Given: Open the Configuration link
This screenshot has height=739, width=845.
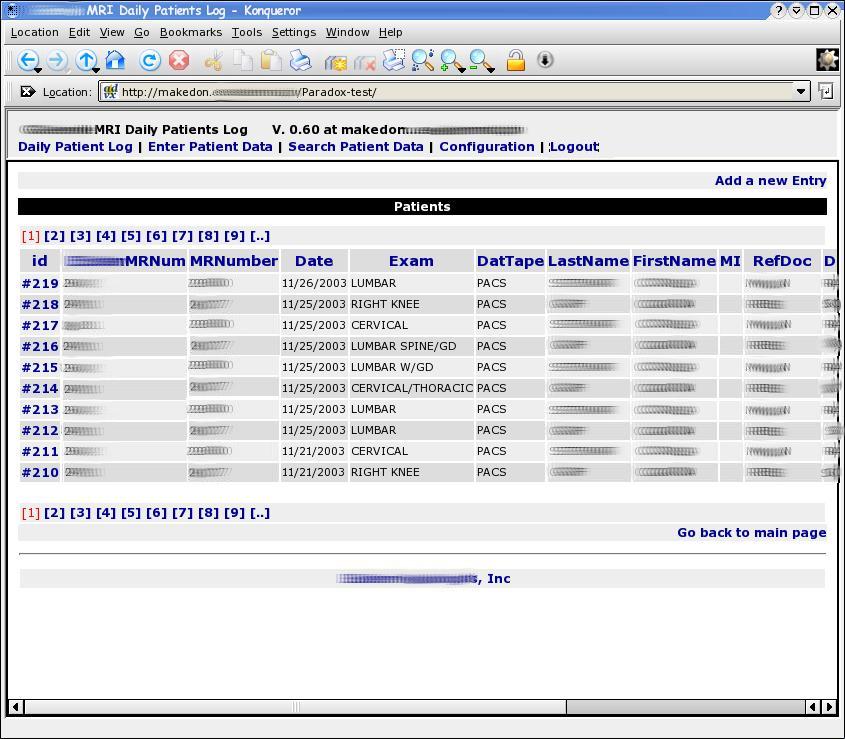Looking at the screenshot, I should coord(487,147).
